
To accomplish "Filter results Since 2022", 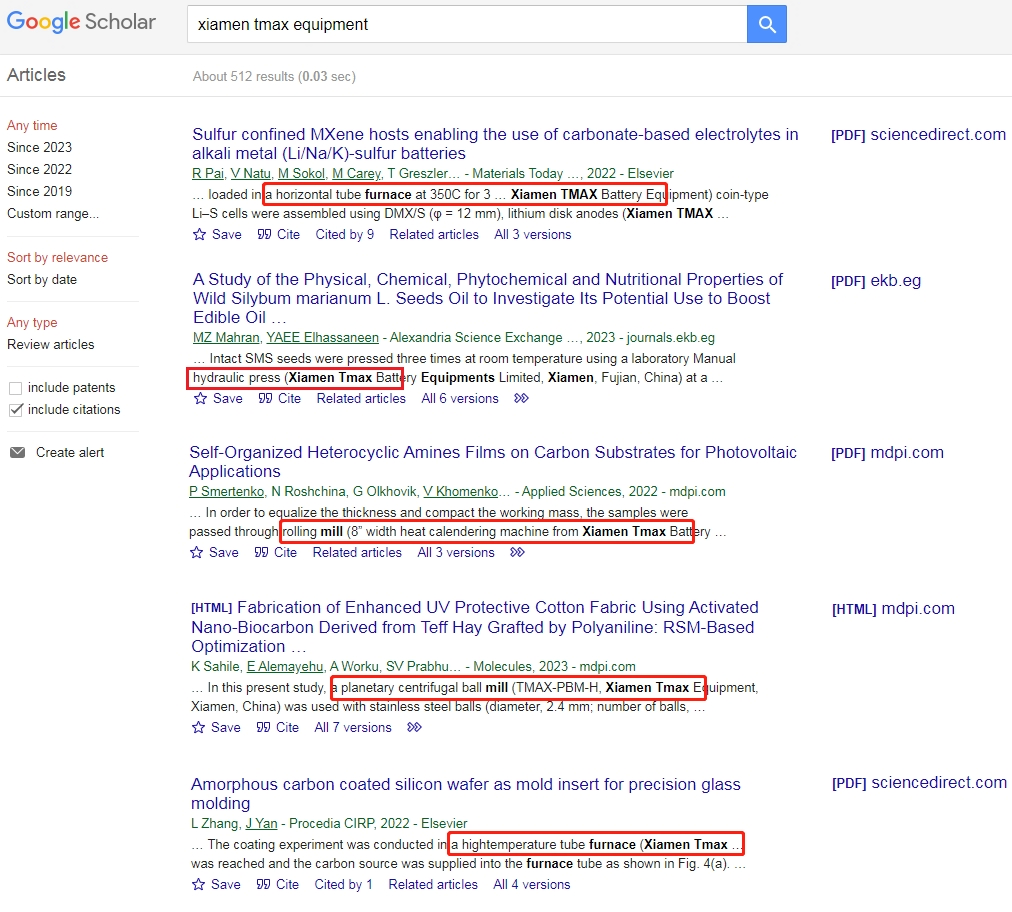I will pyautogui.click(x=39, y=169).
